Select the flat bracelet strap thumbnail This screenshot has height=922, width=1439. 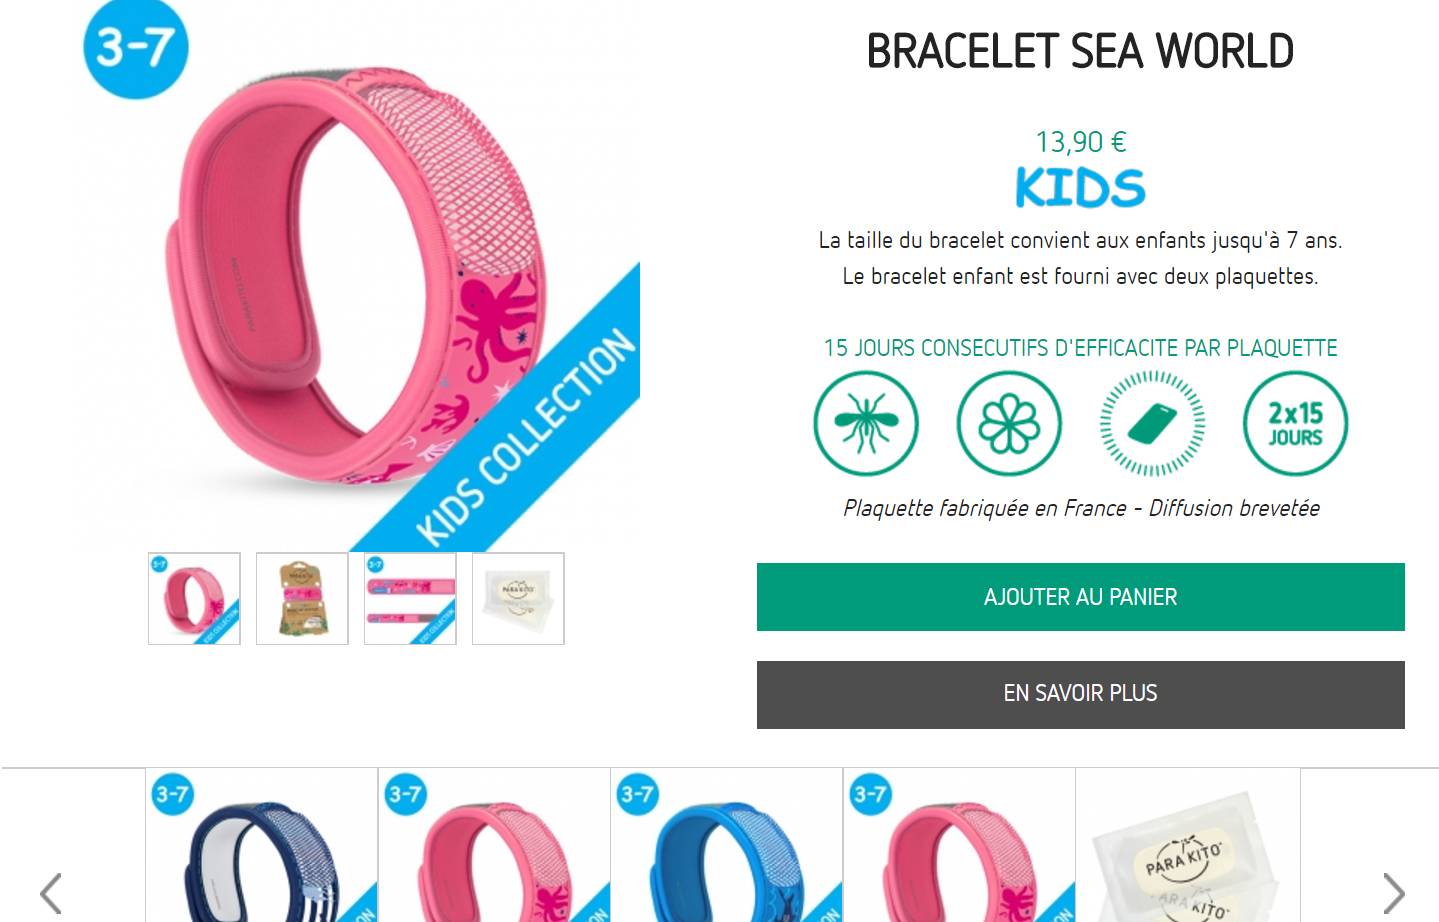(410, 598)
